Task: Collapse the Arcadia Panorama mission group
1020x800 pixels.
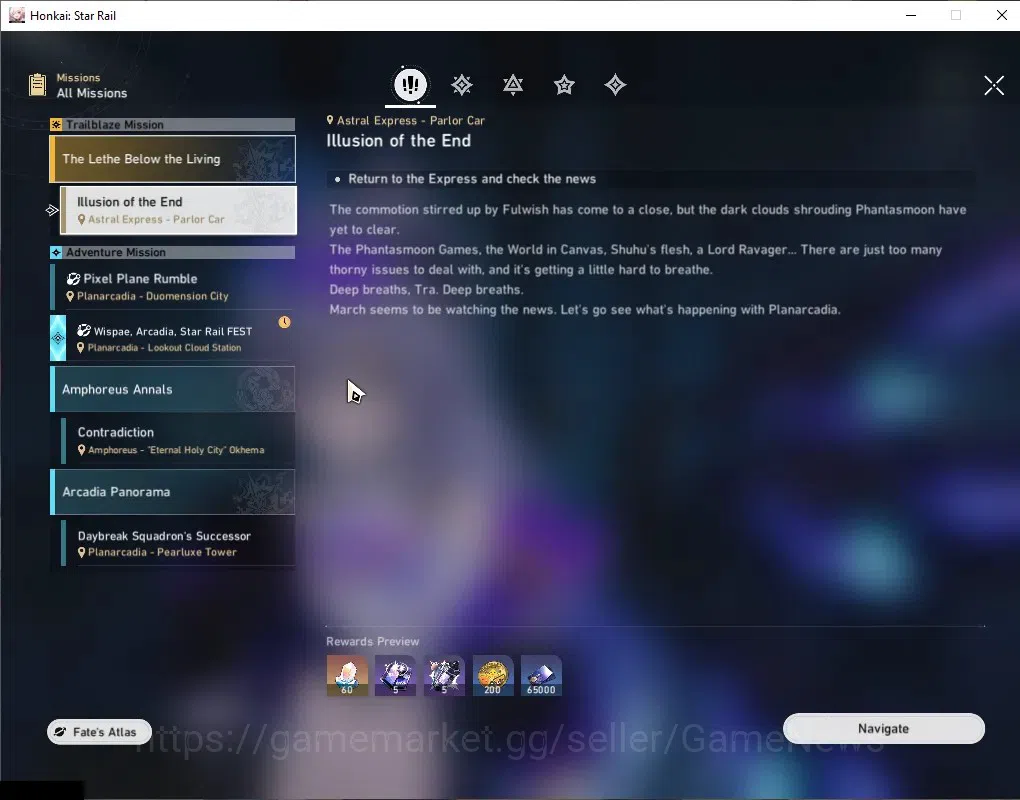Action: (172, 492)
